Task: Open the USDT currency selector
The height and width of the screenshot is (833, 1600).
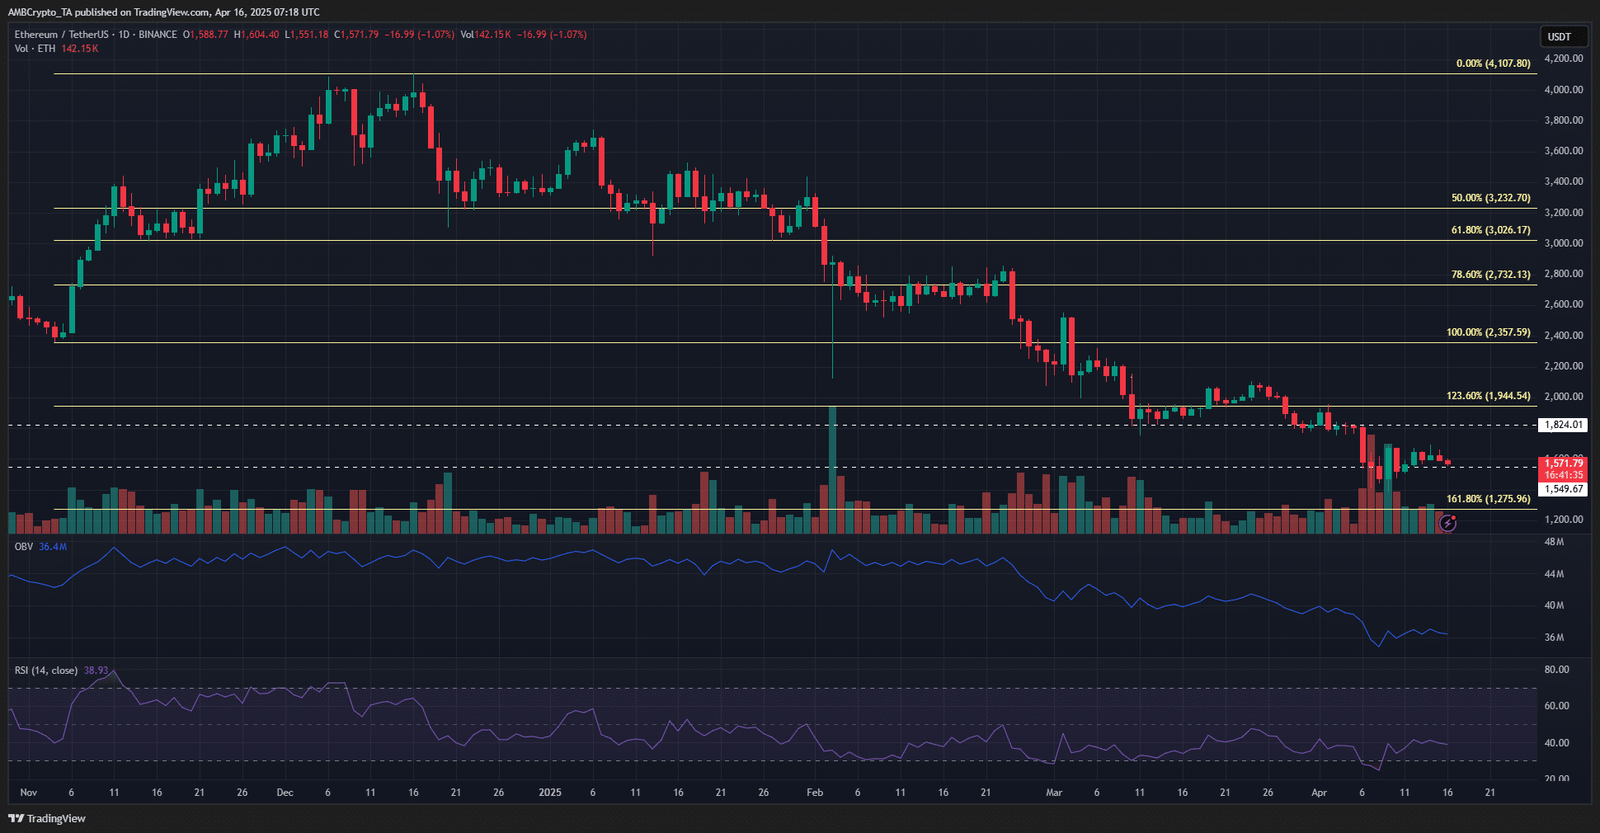Action: [x=1559, y=37]
